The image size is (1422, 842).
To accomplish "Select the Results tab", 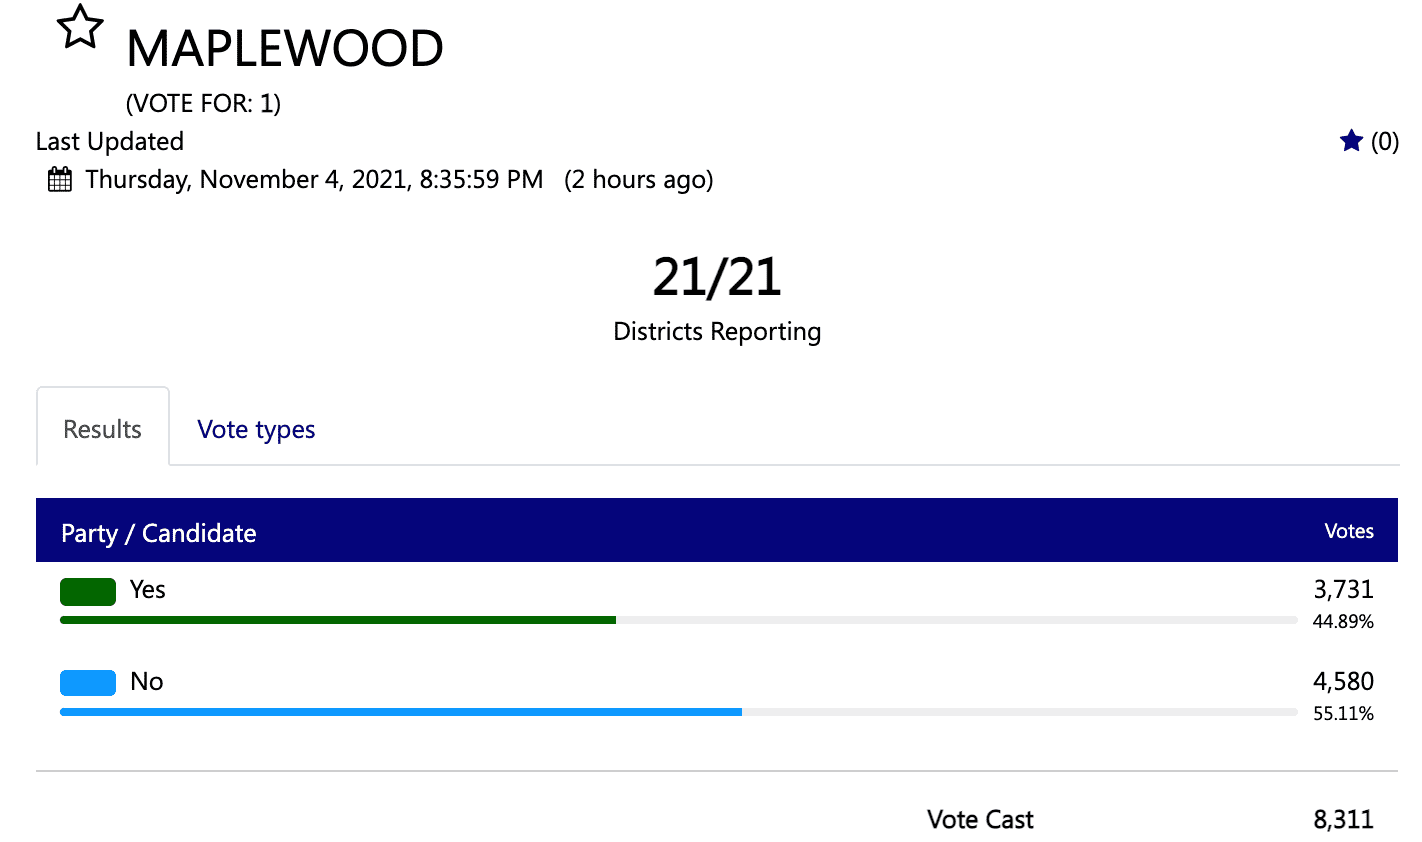I will (x=102, y=429).
